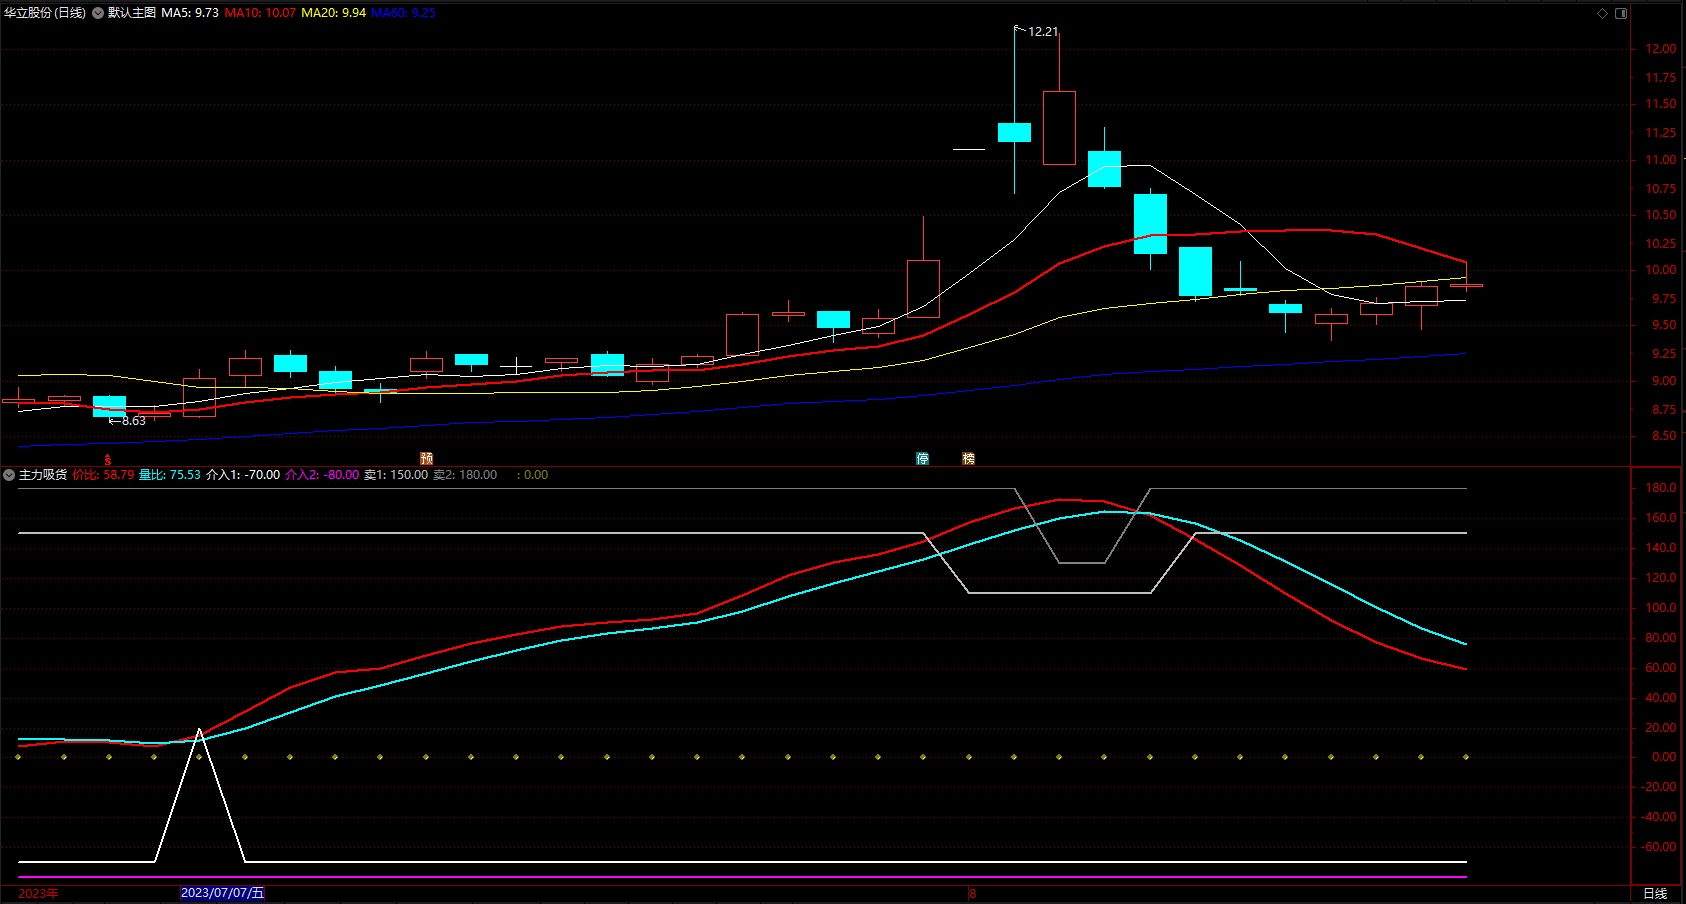Click the 8.50 price axis label
The height and width of the screenshot is (904, 1686).
pyautogui.click(x=1664, y=436)
